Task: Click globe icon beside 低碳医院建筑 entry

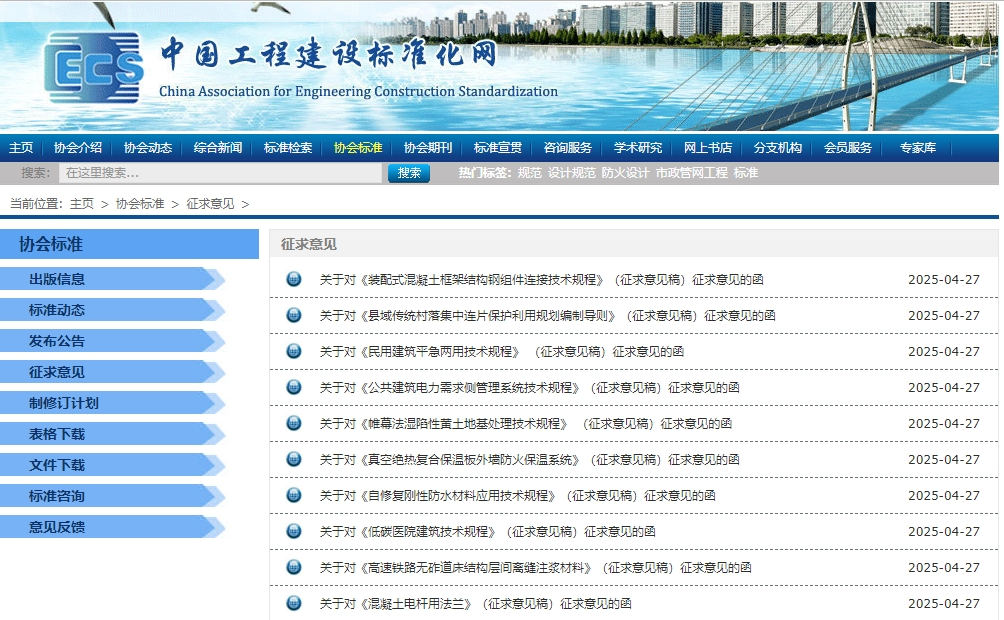Action: pos(294,532)
